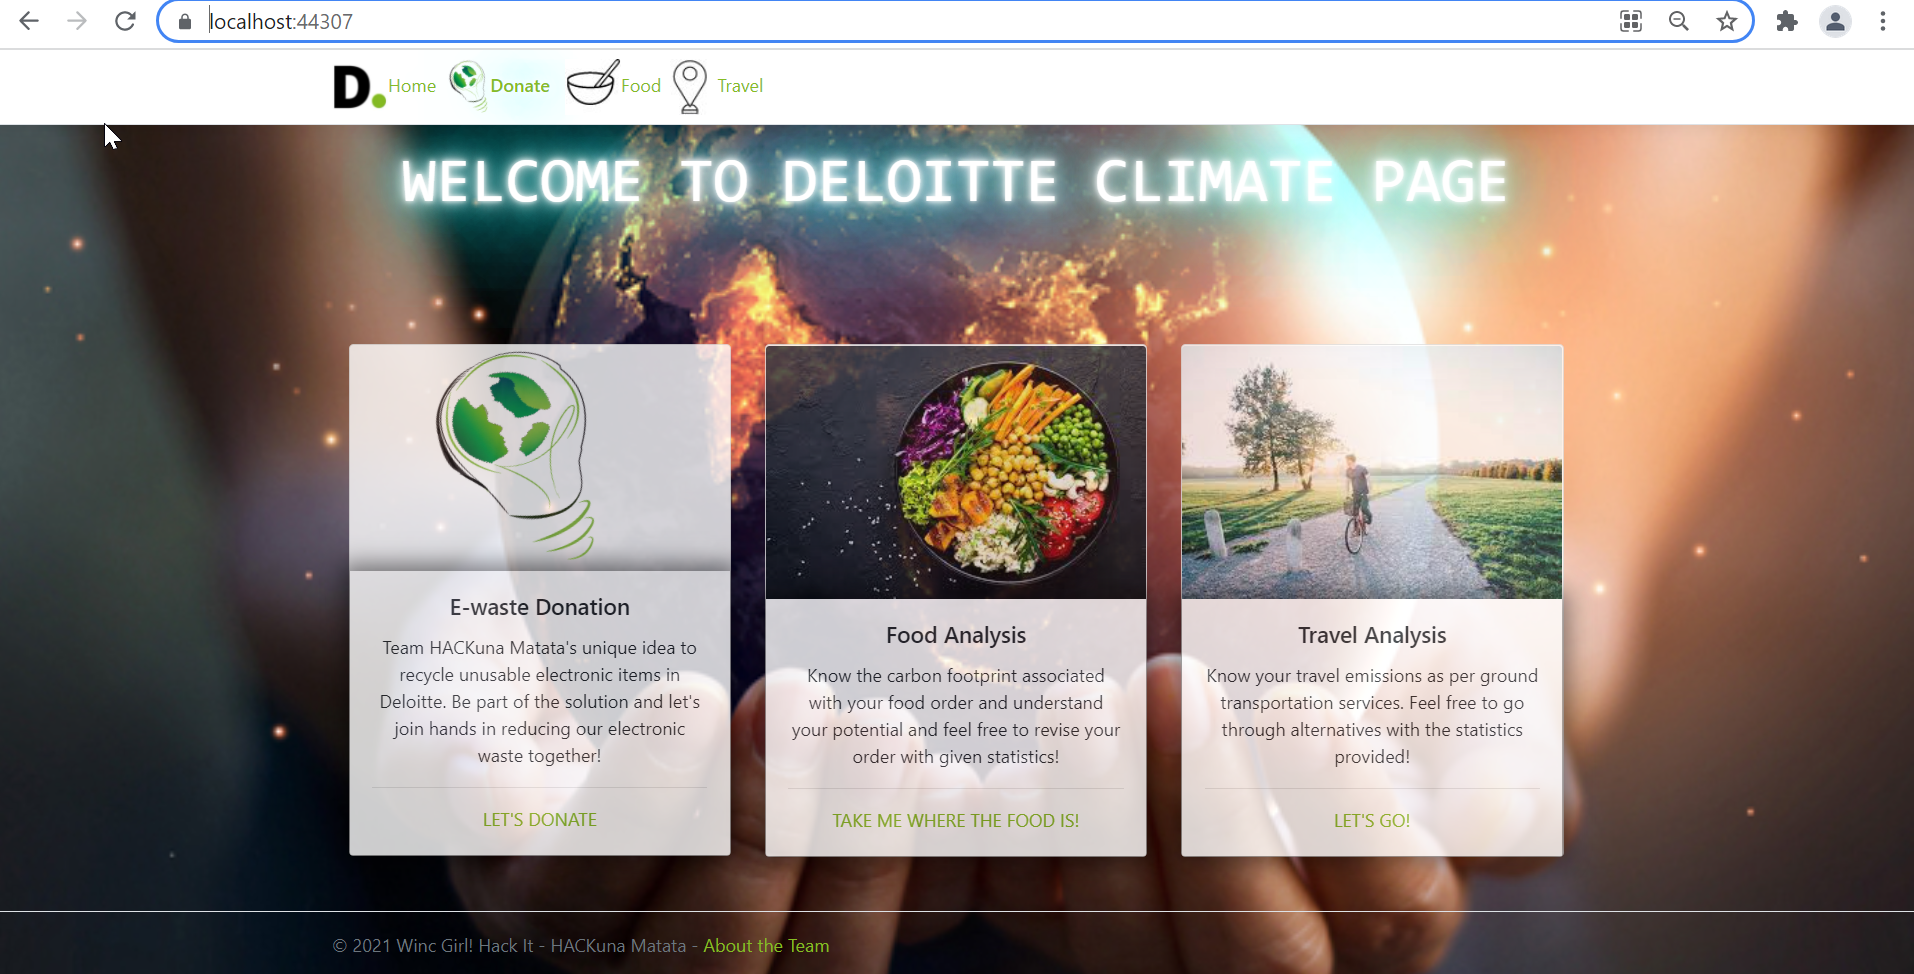The height and width of the screenshot is (974, 1914).
Task: Click the cyclist Travel card image
Action: (x=1372, y=472)
